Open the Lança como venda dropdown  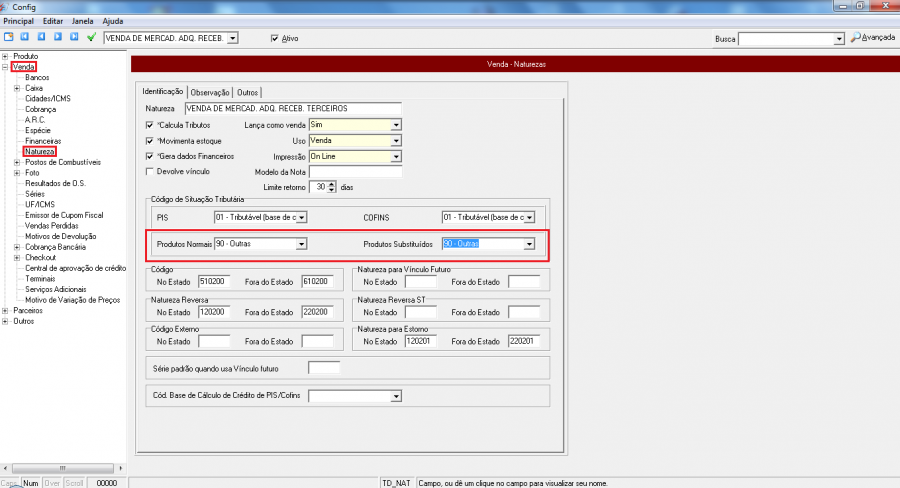point(395,125)
